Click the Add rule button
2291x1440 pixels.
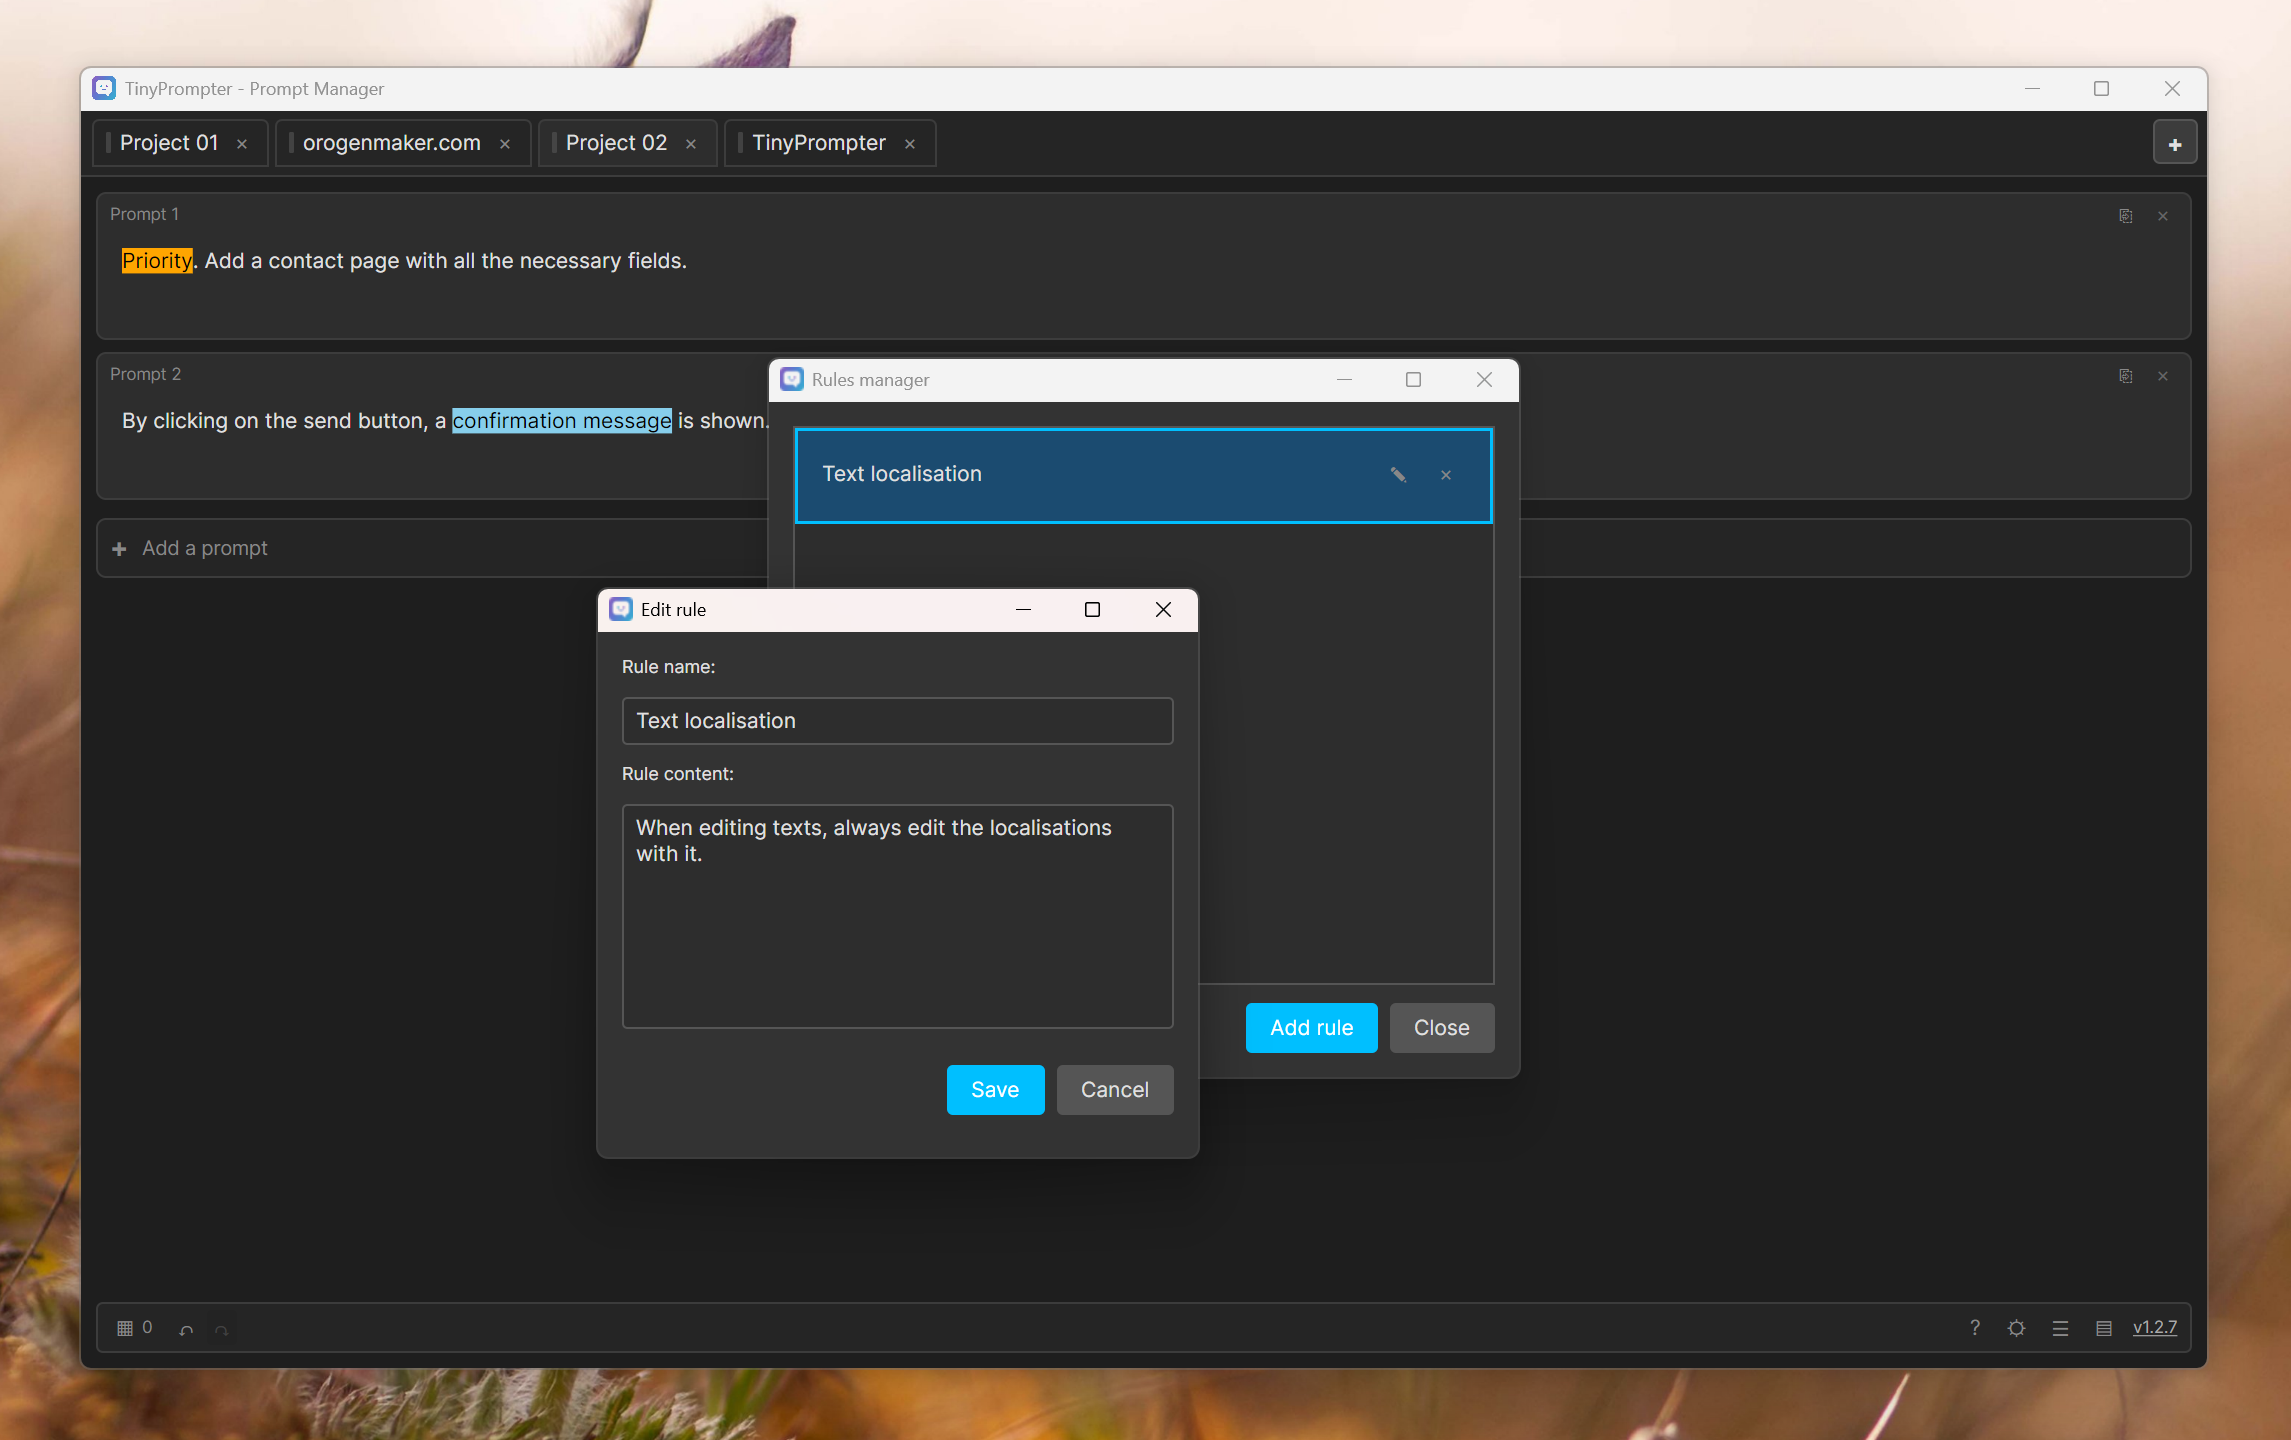pos(1310,1027)
